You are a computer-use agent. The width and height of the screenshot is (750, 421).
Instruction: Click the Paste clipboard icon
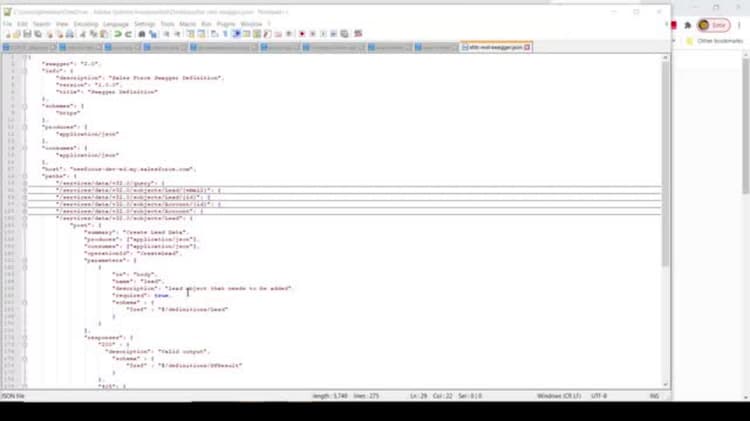(x=103, y=34)
